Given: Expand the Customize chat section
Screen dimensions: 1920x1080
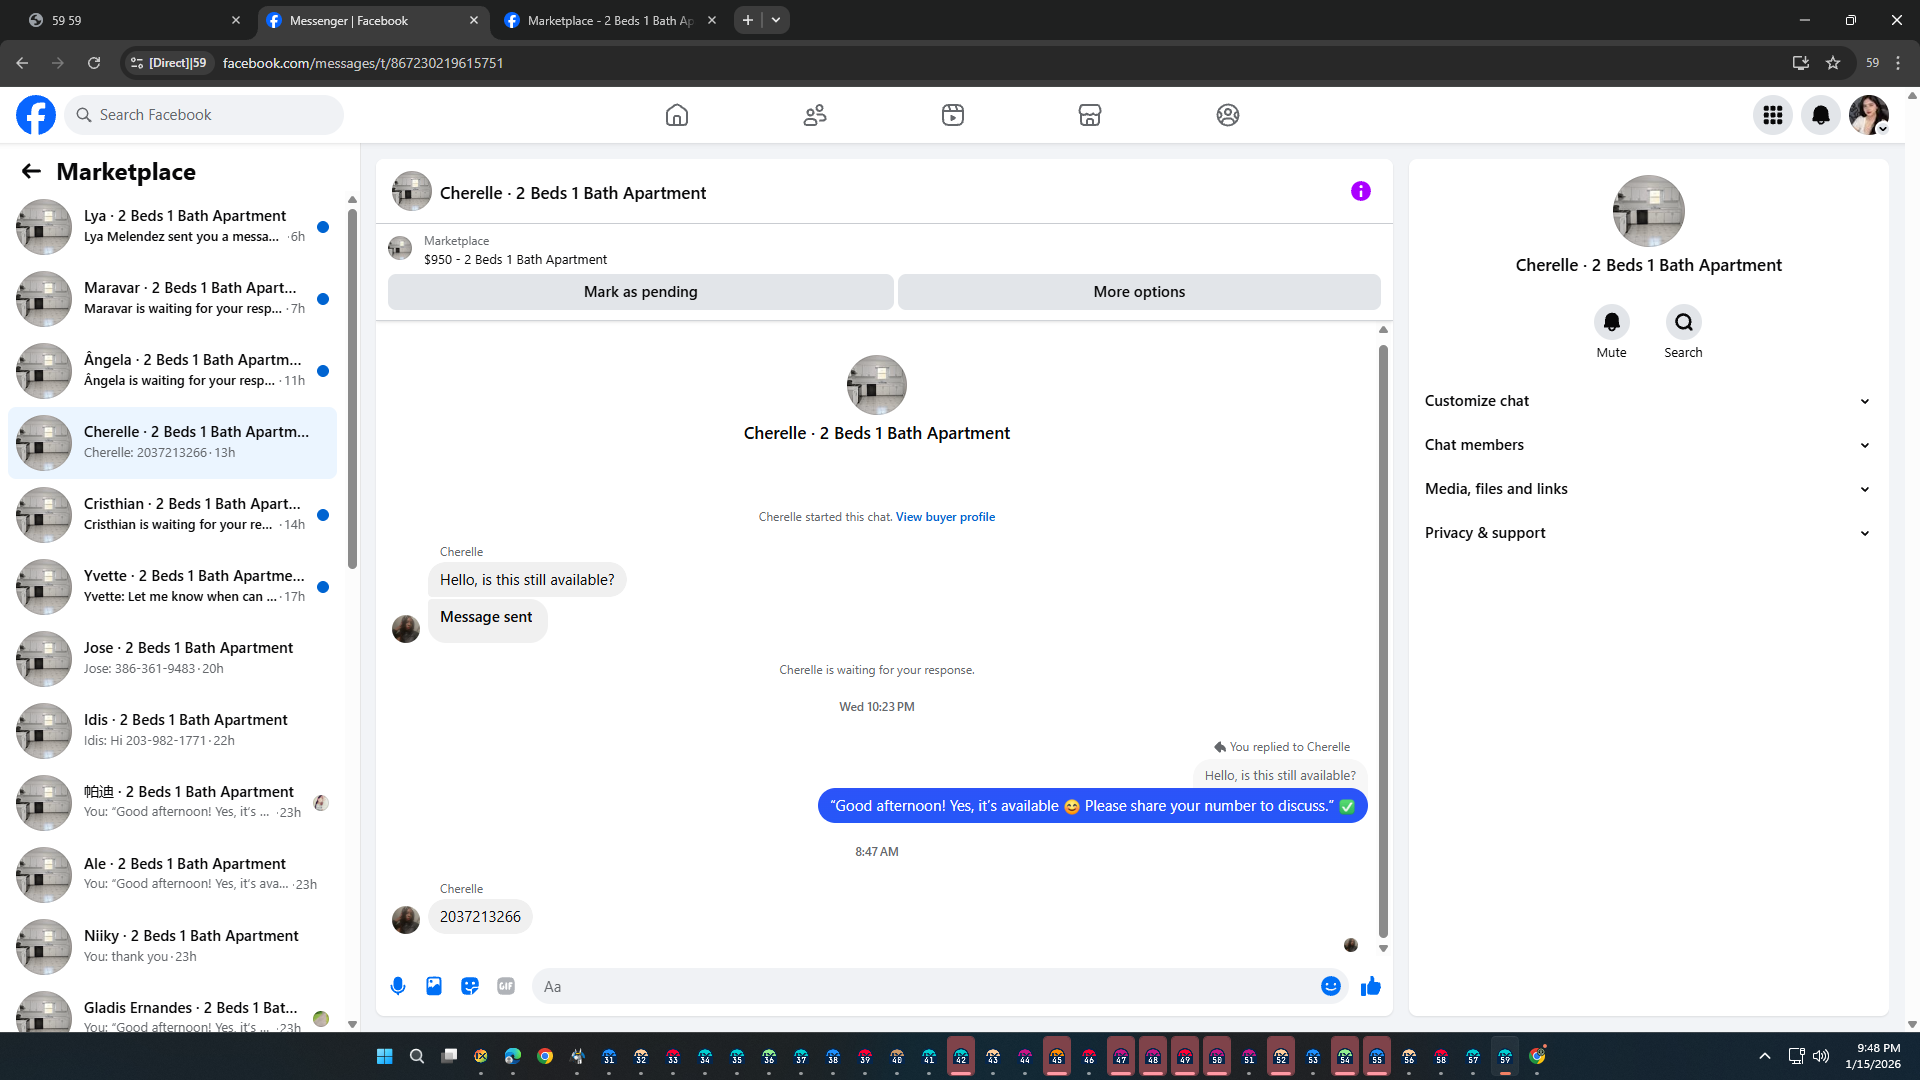Looking at the screenshot, I should [1647, 401].
